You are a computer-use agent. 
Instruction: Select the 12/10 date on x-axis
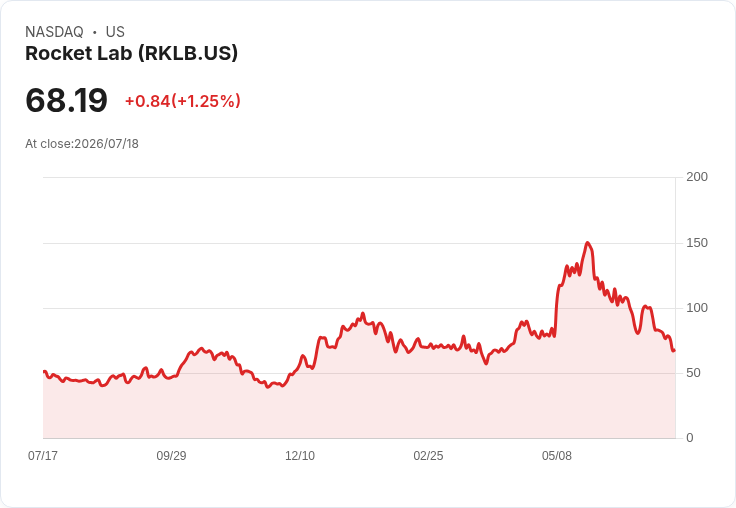[x=300, y=456]
